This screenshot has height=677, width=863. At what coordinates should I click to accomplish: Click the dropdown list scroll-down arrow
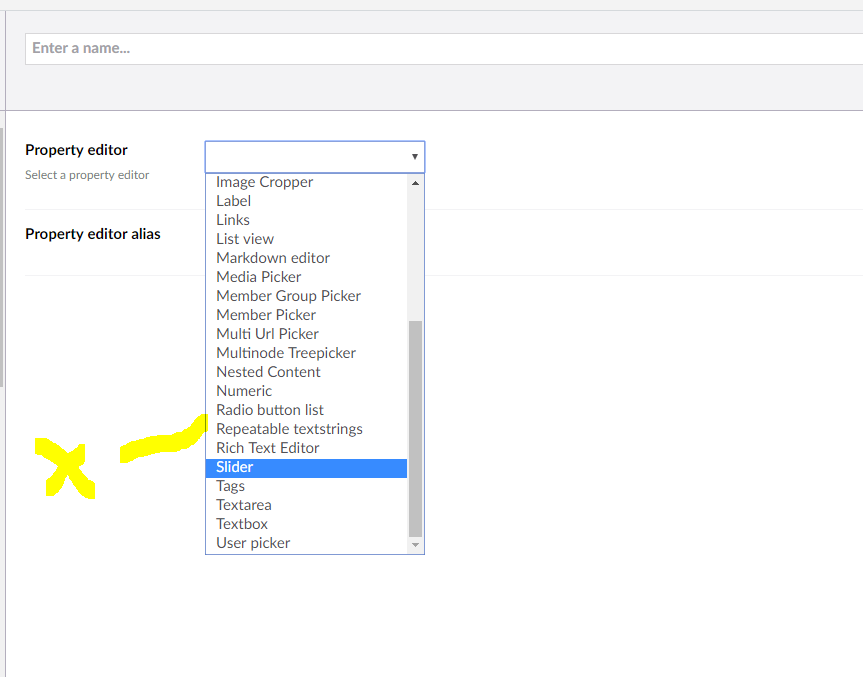416,545
